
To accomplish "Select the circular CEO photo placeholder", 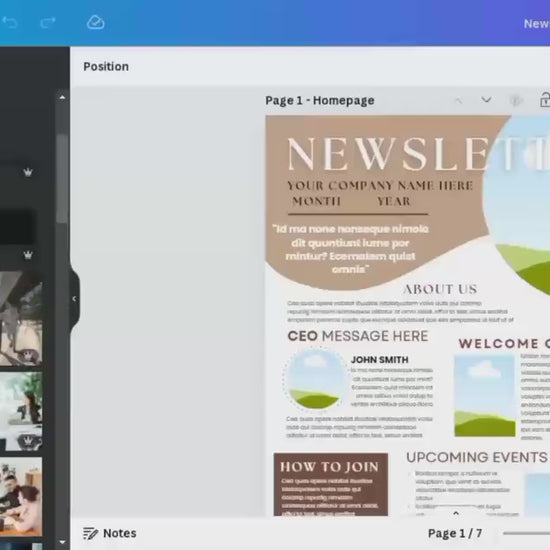I will point(315,379).
